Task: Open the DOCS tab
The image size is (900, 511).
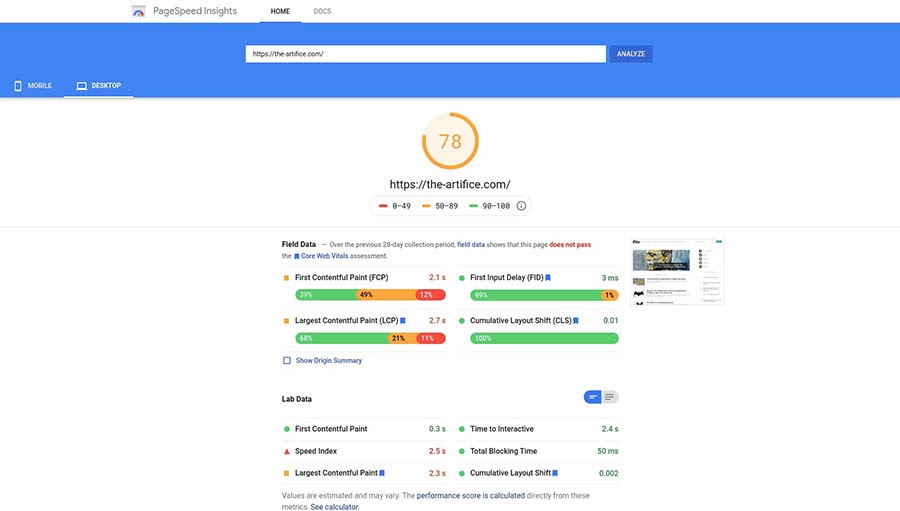Action: [323, 11]
